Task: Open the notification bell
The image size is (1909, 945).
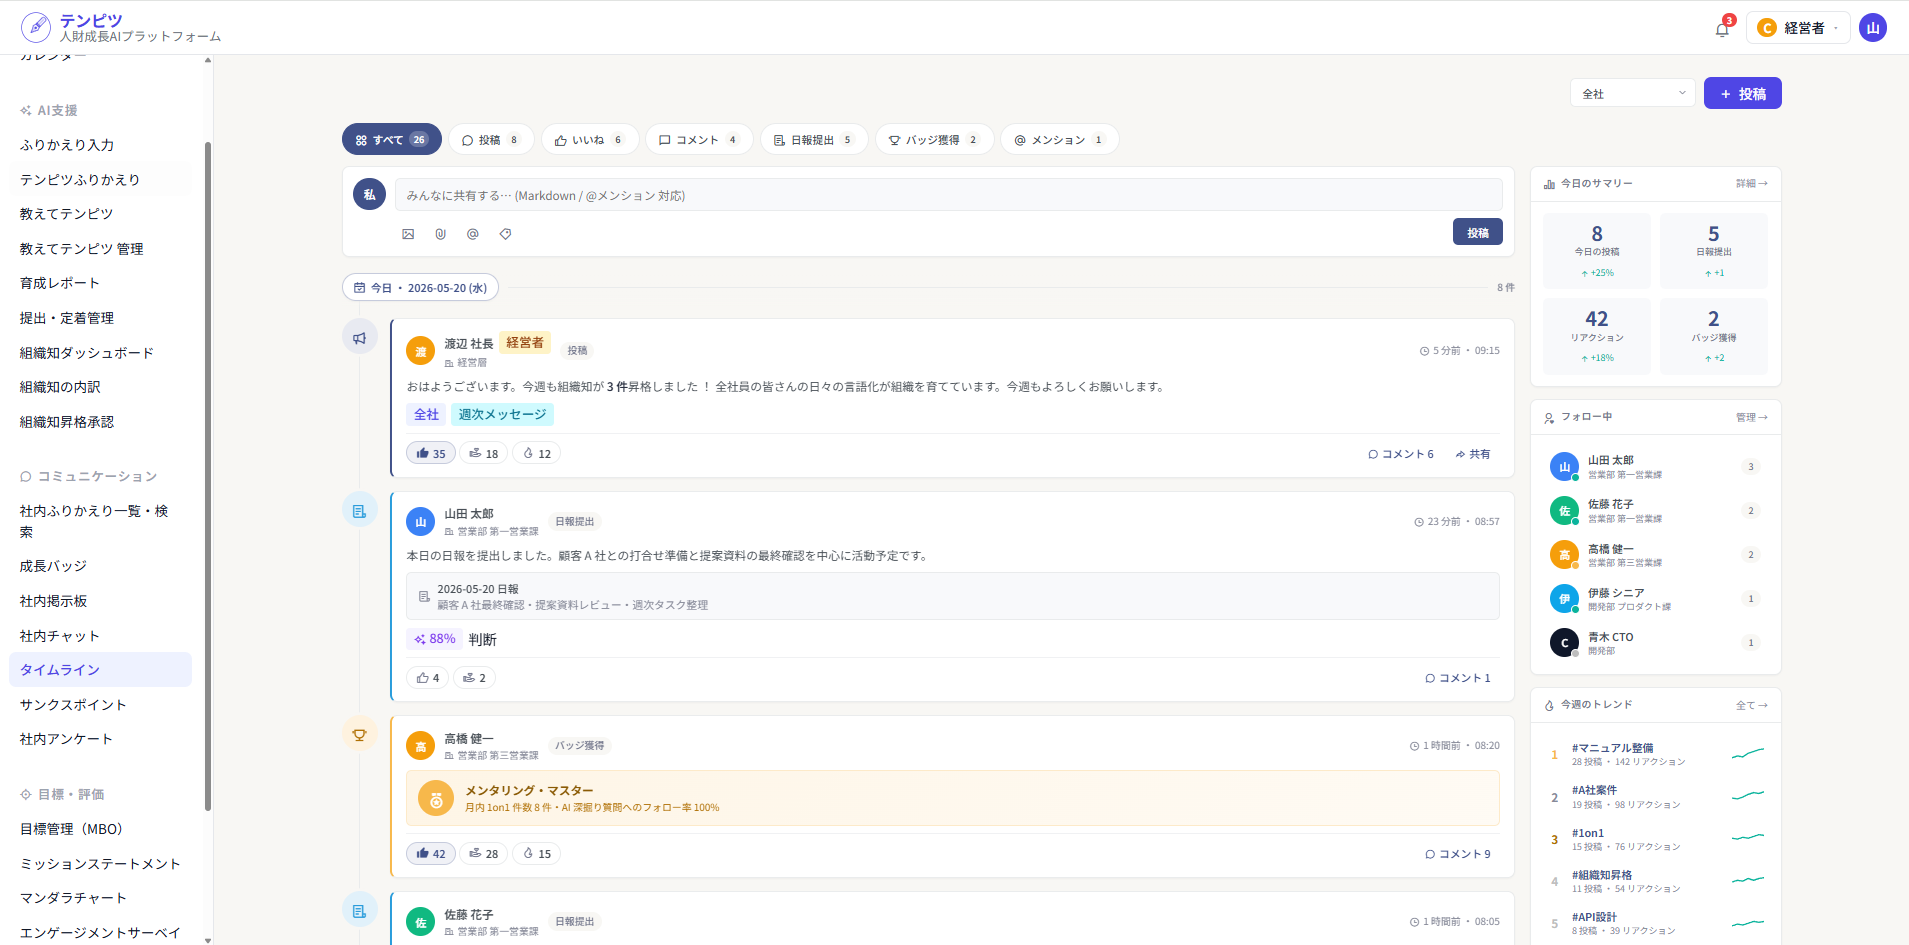Action: pos(1722,28)
